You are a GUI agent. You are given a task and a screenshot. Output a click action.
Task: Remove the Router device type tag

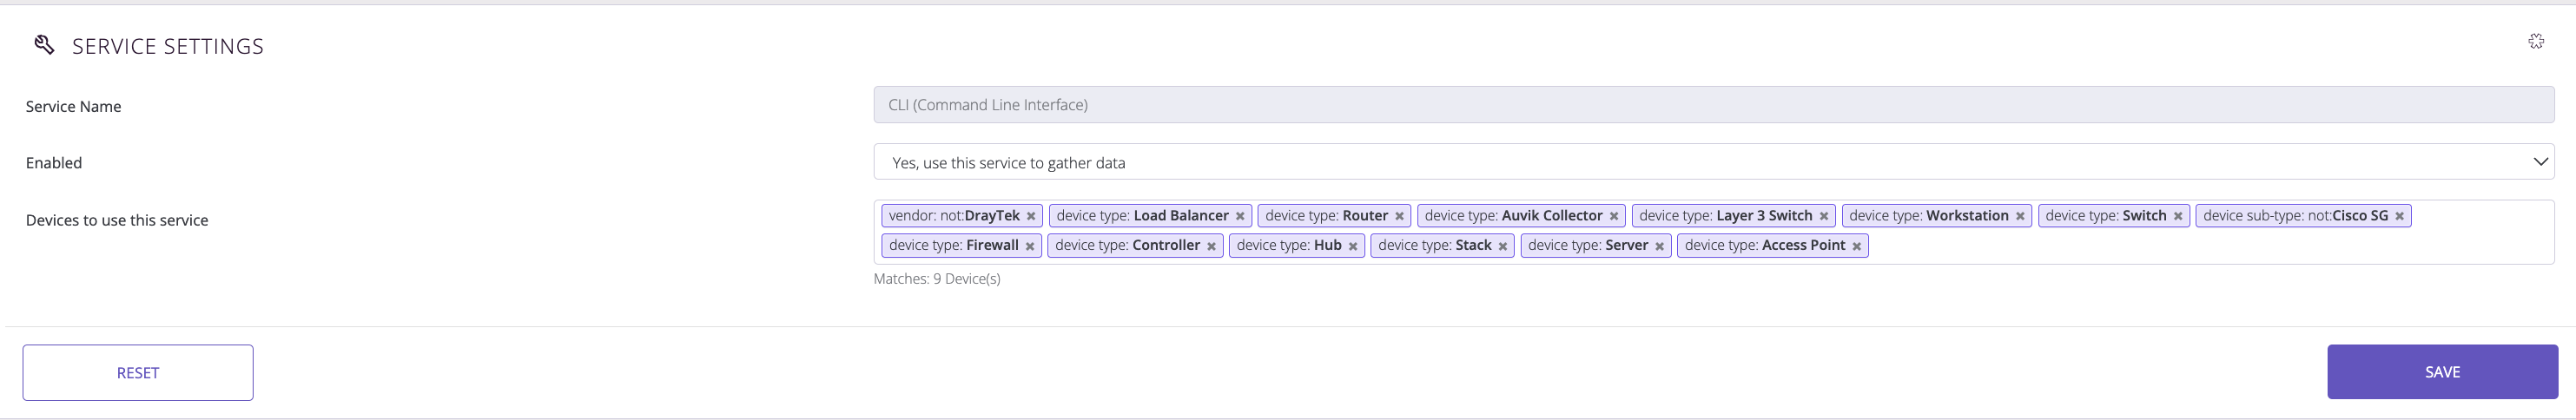(1399, 216)
